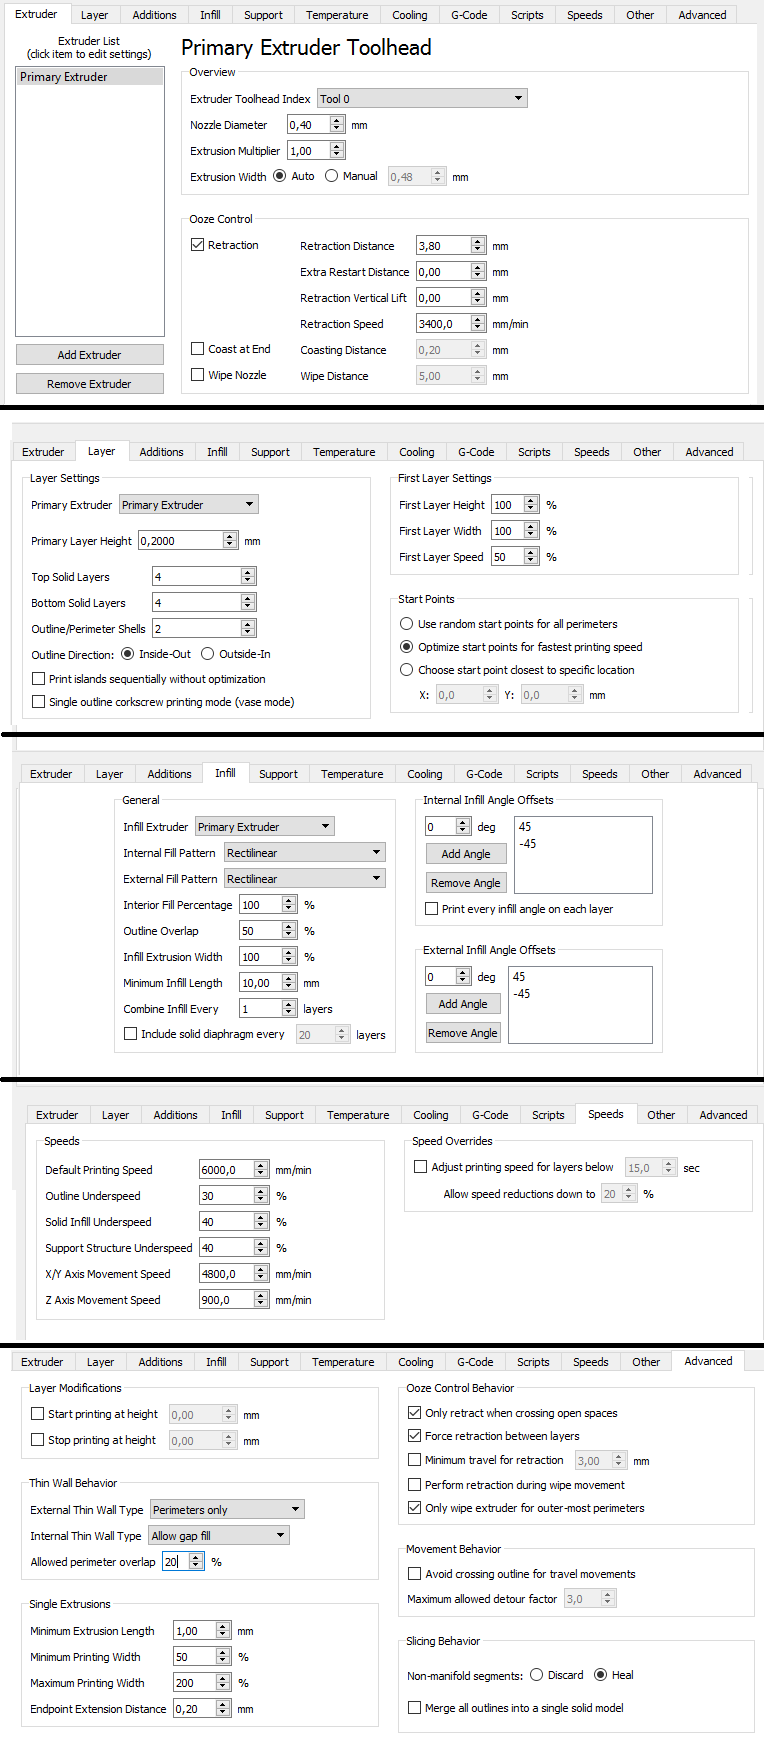Uncheck the Retraction checkbox
Screen dimensions: 764x1740
[198, 245]
